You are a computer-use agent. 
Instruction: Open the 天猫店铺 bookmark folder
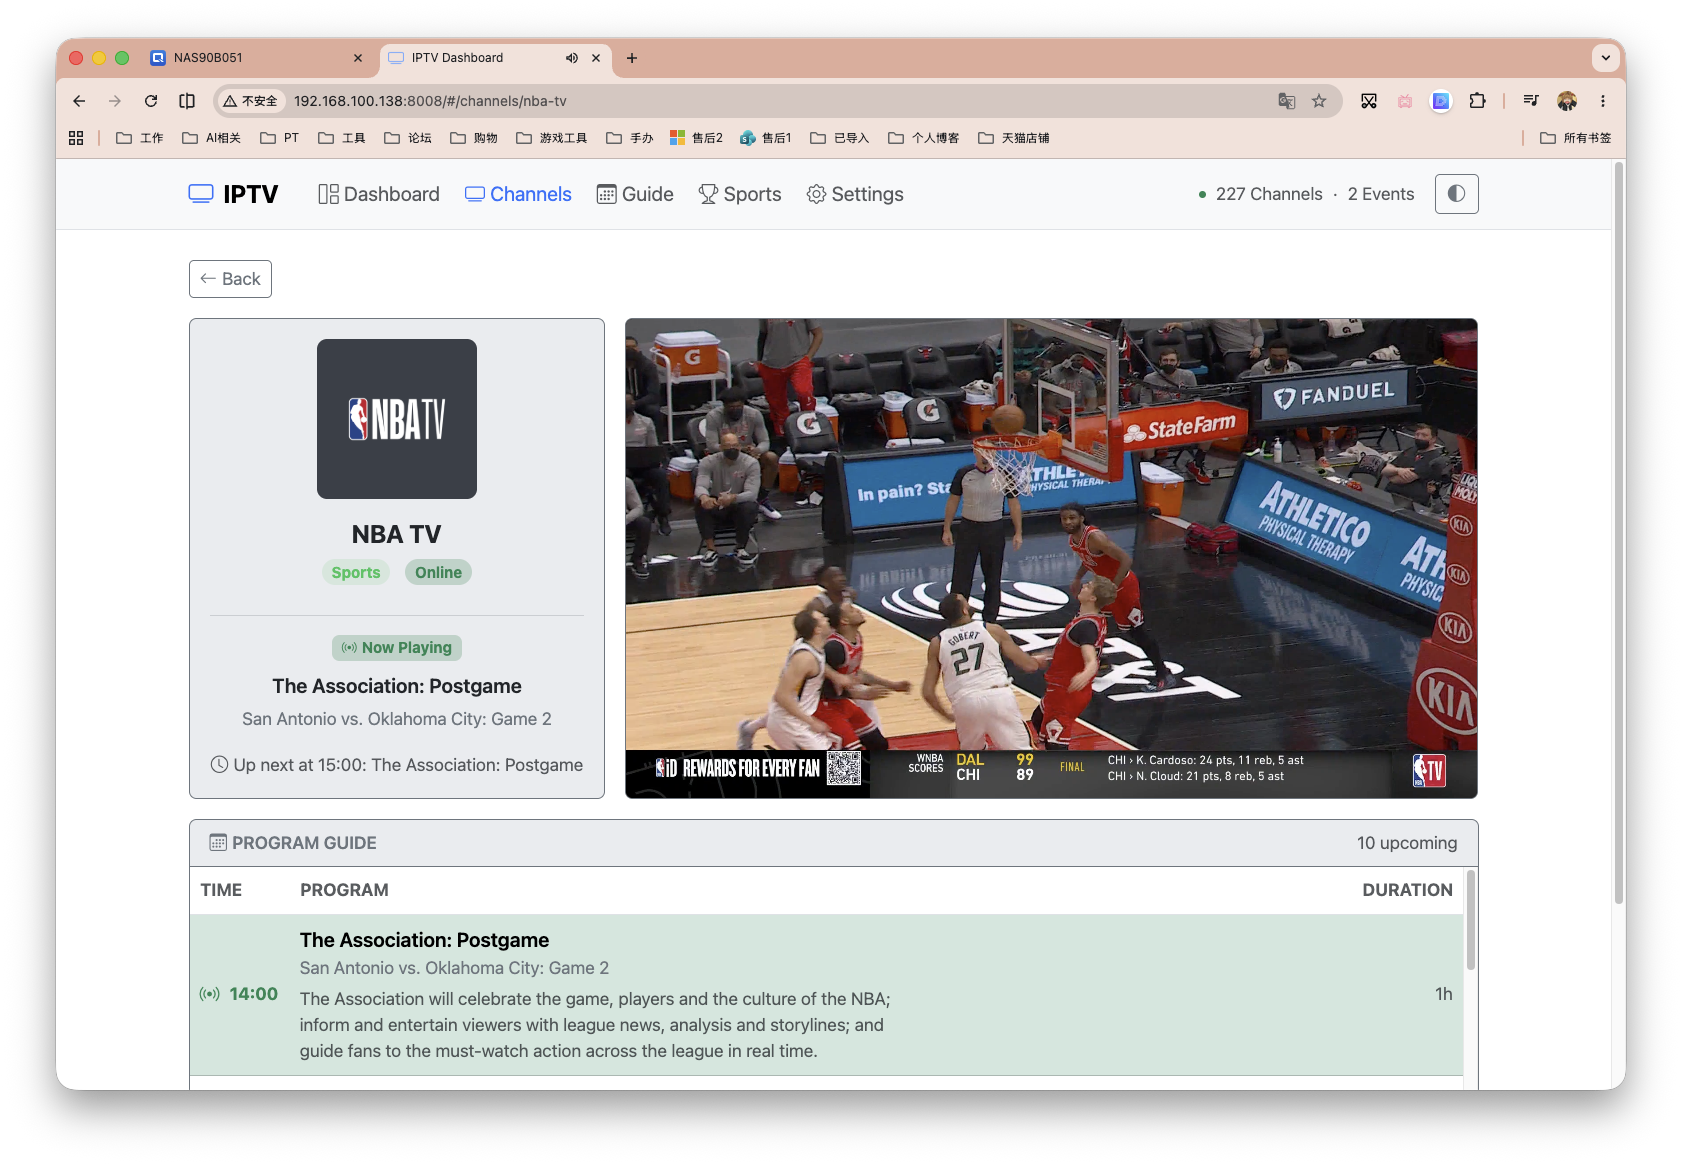pyautogui.click(x=1014, y=138)
